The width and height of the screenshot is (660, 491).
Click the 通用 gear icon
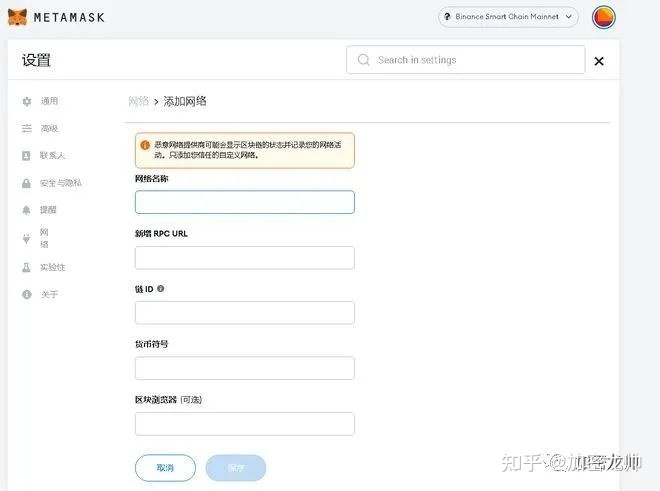tap(27, 101)
